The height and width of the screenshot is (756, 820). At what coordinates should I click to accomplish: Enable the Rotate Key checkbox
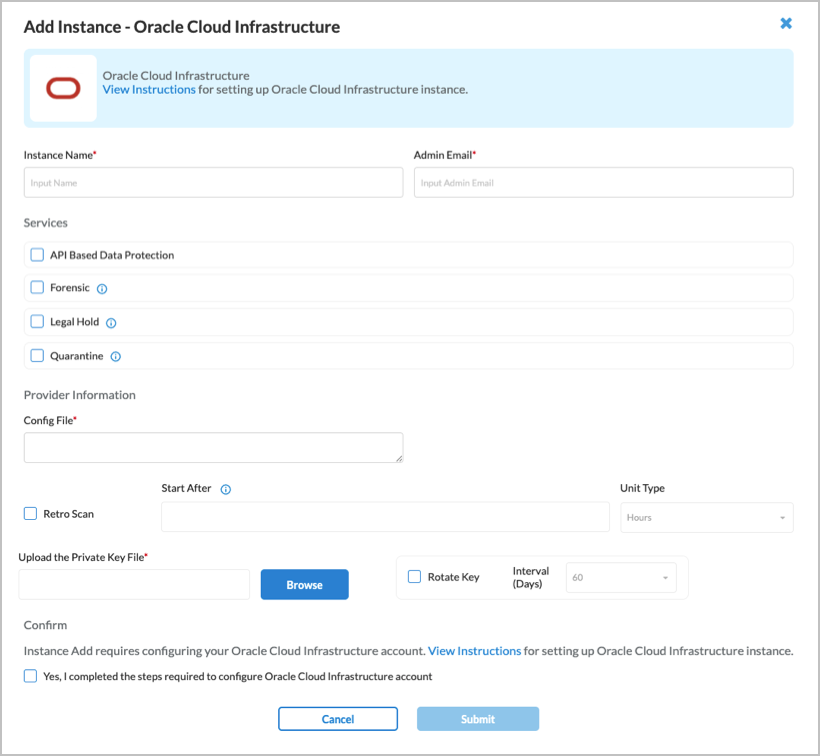pos(414,577)
